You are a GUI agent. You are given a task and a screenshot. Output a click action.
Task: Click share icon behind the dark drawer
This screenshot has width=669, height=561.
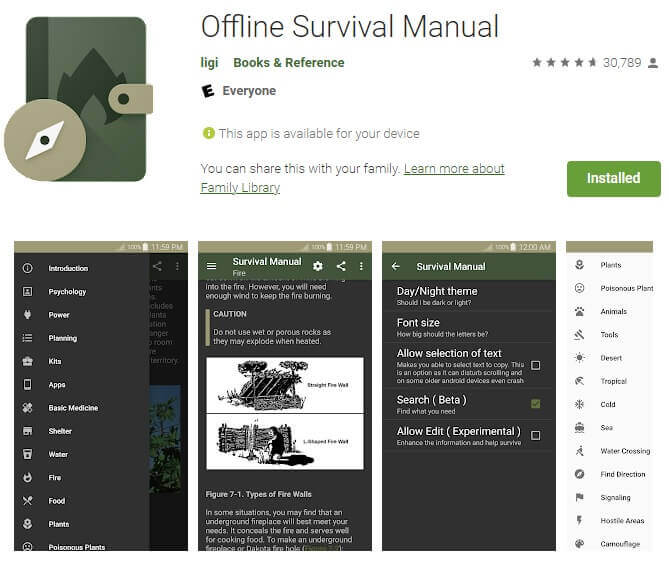click(157, 266)
